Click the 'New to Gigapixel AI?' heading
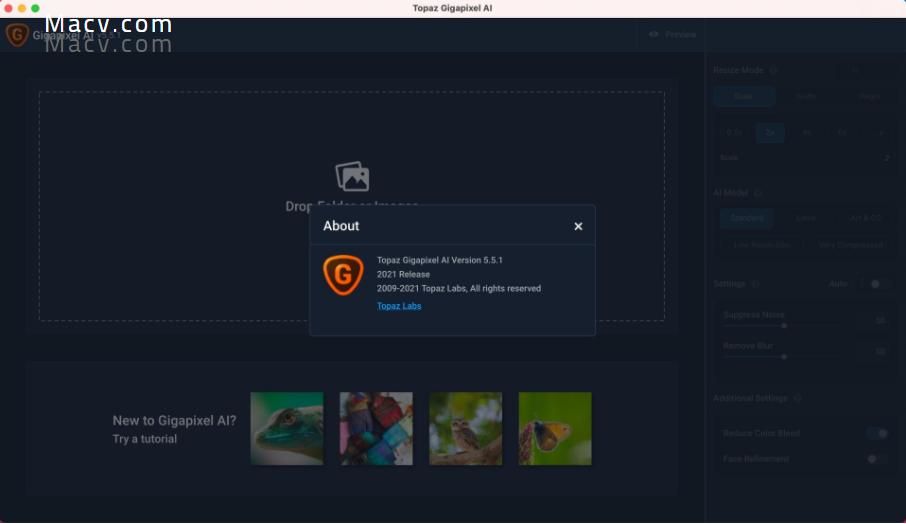 tap(174, 421)
